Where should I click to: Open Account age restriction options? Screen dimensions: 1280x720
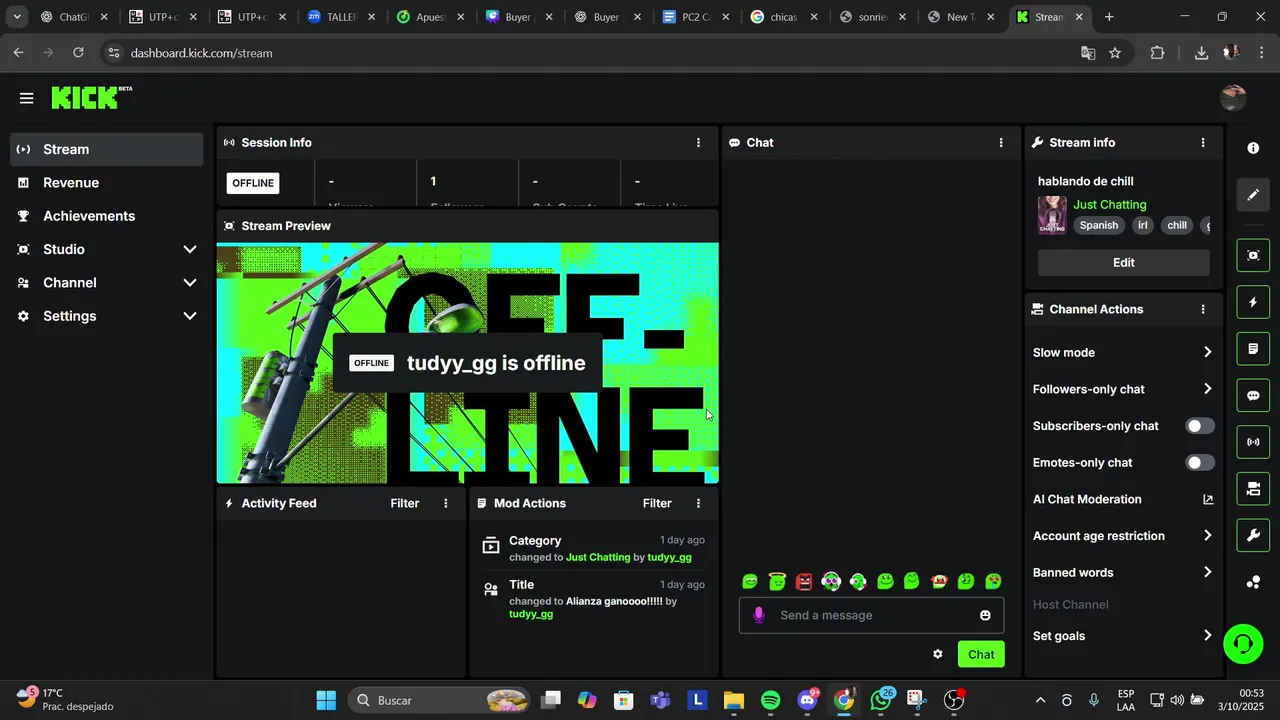(x=1123, y=536)
